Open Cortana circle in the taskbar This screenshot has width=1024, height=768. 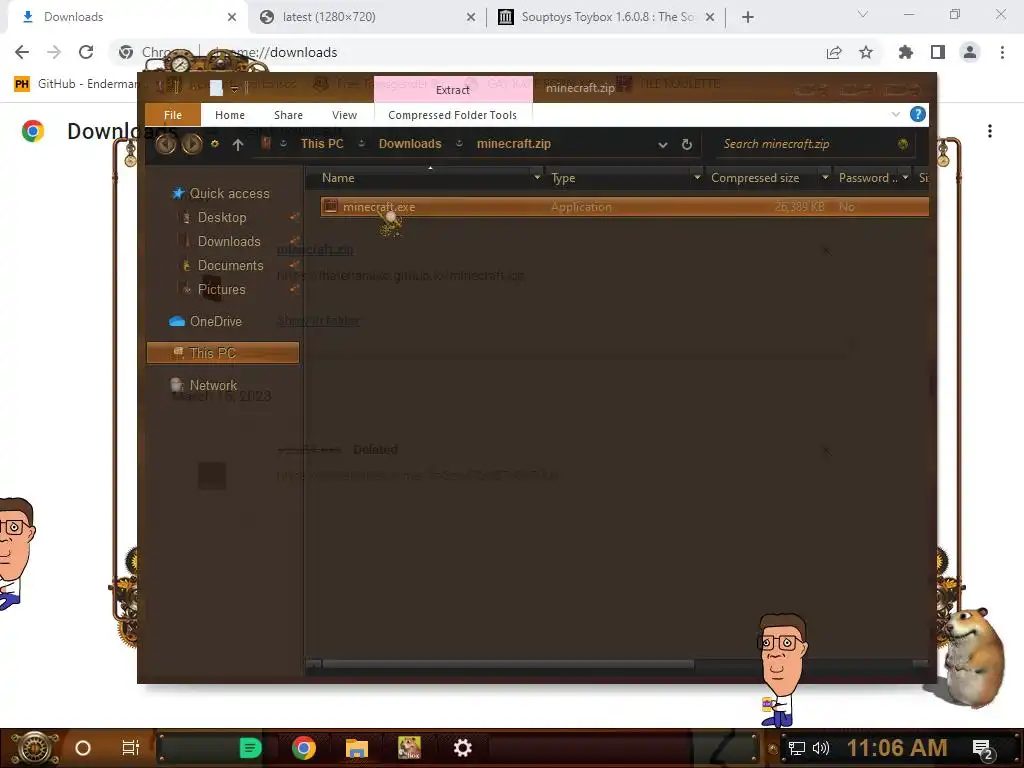pos(82,748)
